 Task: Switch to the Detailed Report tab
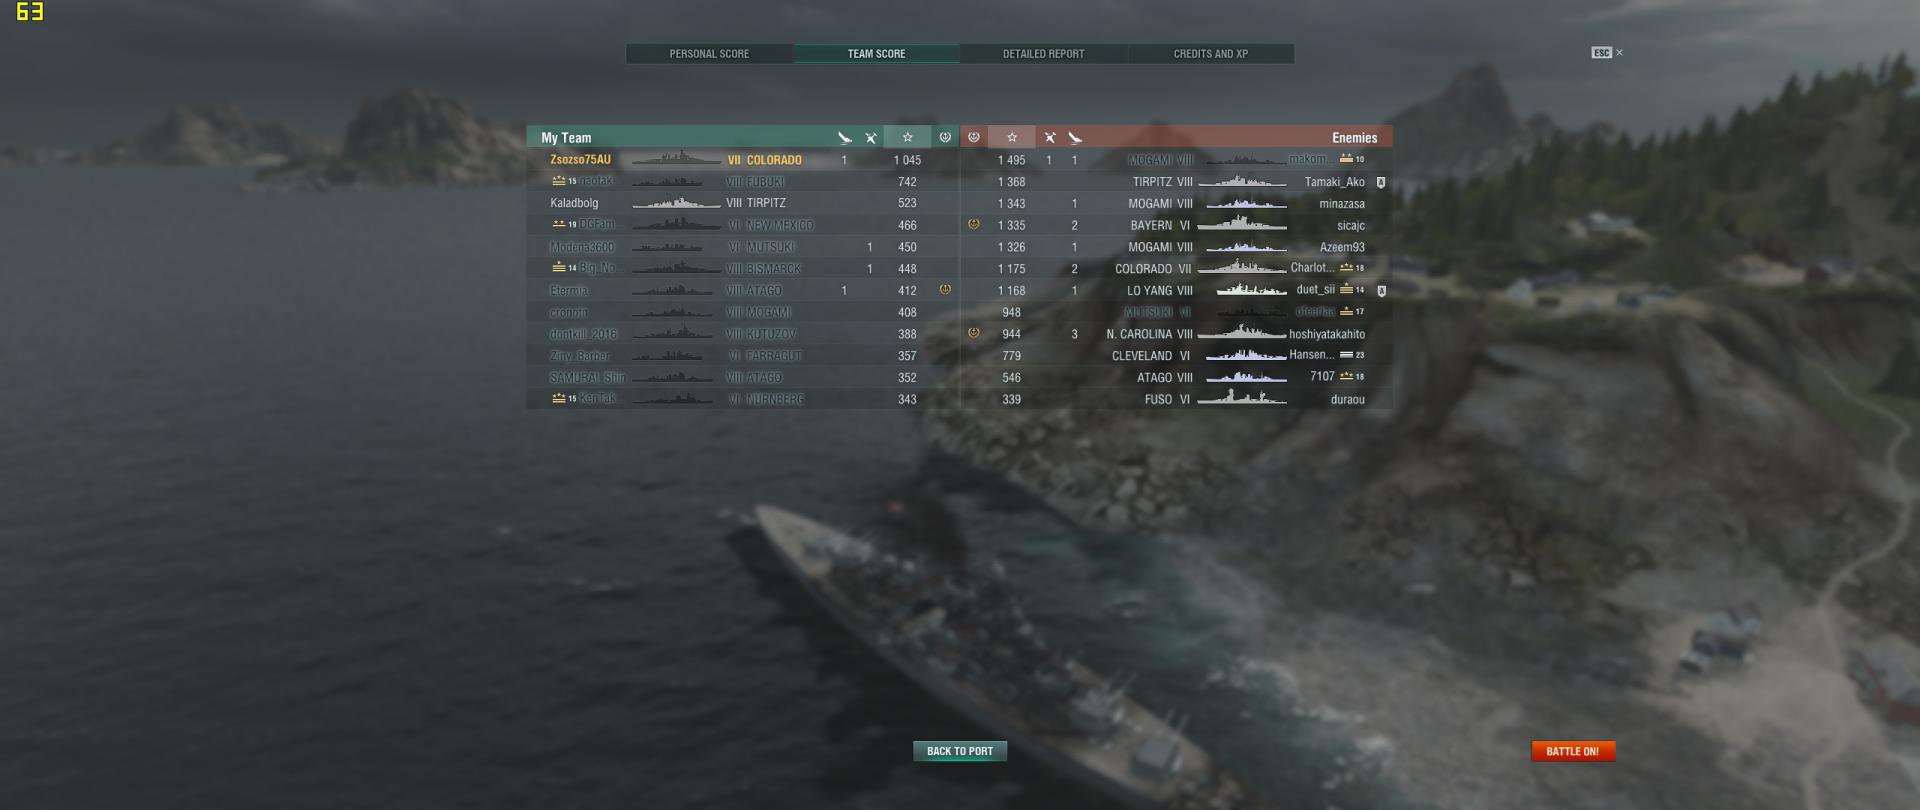click(x=1044, y=54)
